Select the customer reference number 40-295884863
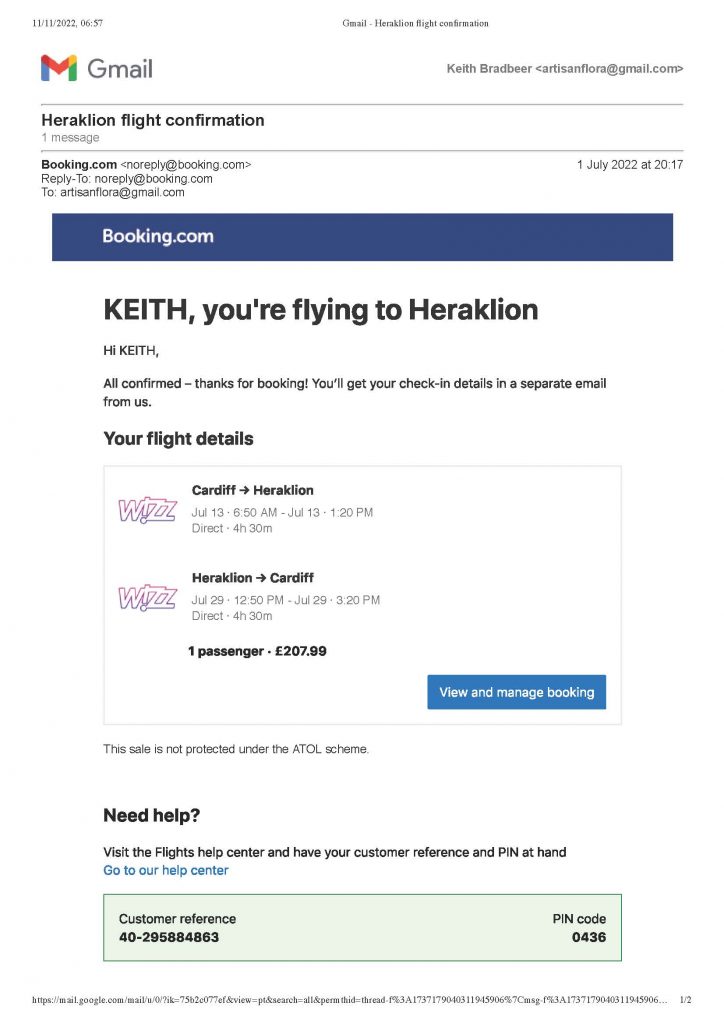 169,937
